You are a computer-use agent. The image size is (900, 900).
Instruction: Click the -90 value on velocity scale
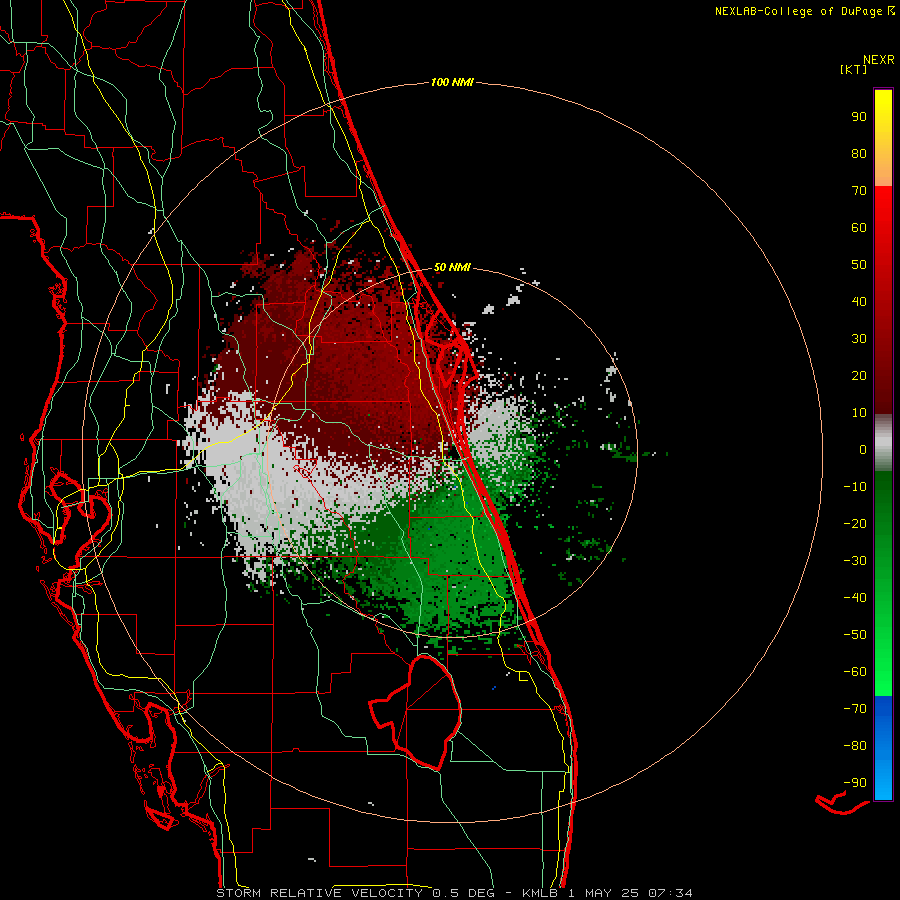point(855,783)
